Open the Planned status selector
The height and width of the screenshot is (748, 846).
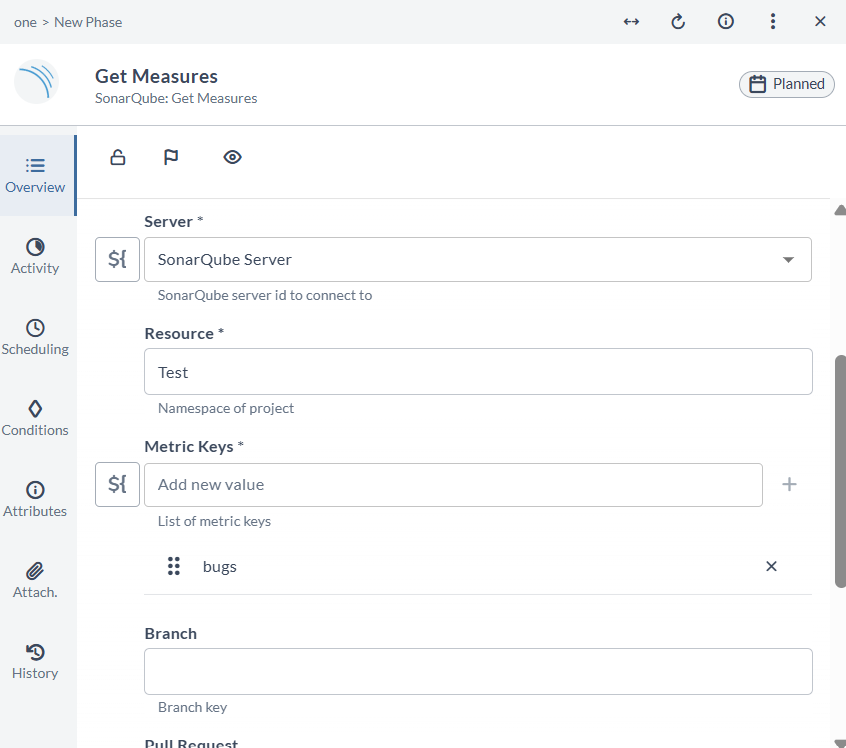(x=787, y=84)
